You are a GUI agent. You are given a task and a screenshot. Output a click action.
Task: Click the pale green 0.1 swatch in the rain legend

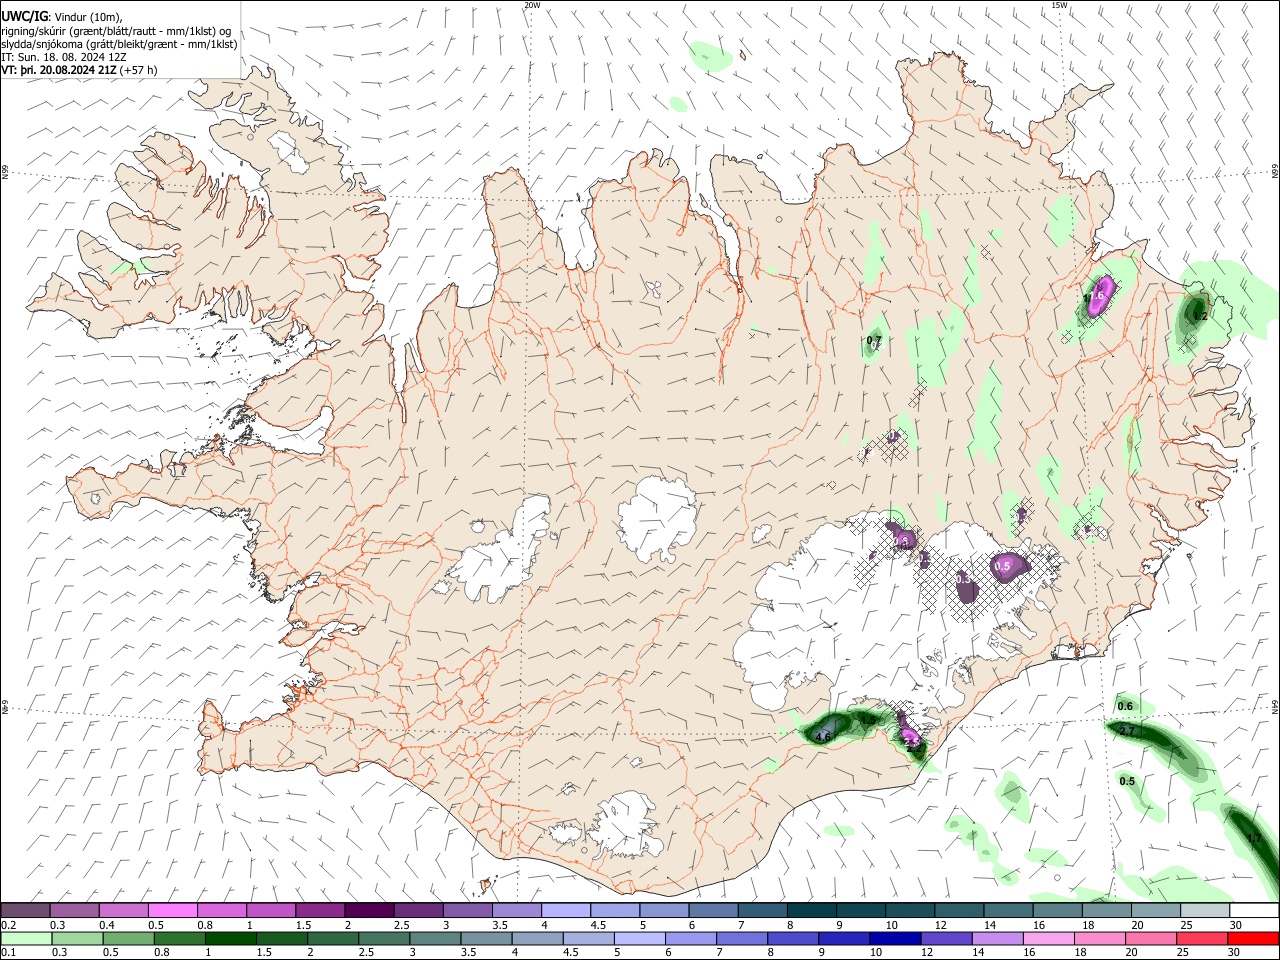[x=25, y=939]
